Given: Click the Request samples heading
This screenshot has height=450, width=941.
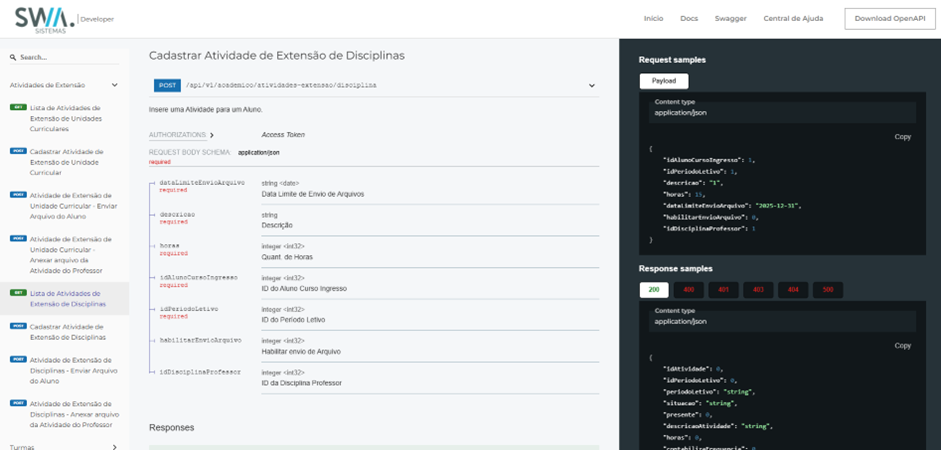Looking at the screenshot, I should [x=672, y=60].
